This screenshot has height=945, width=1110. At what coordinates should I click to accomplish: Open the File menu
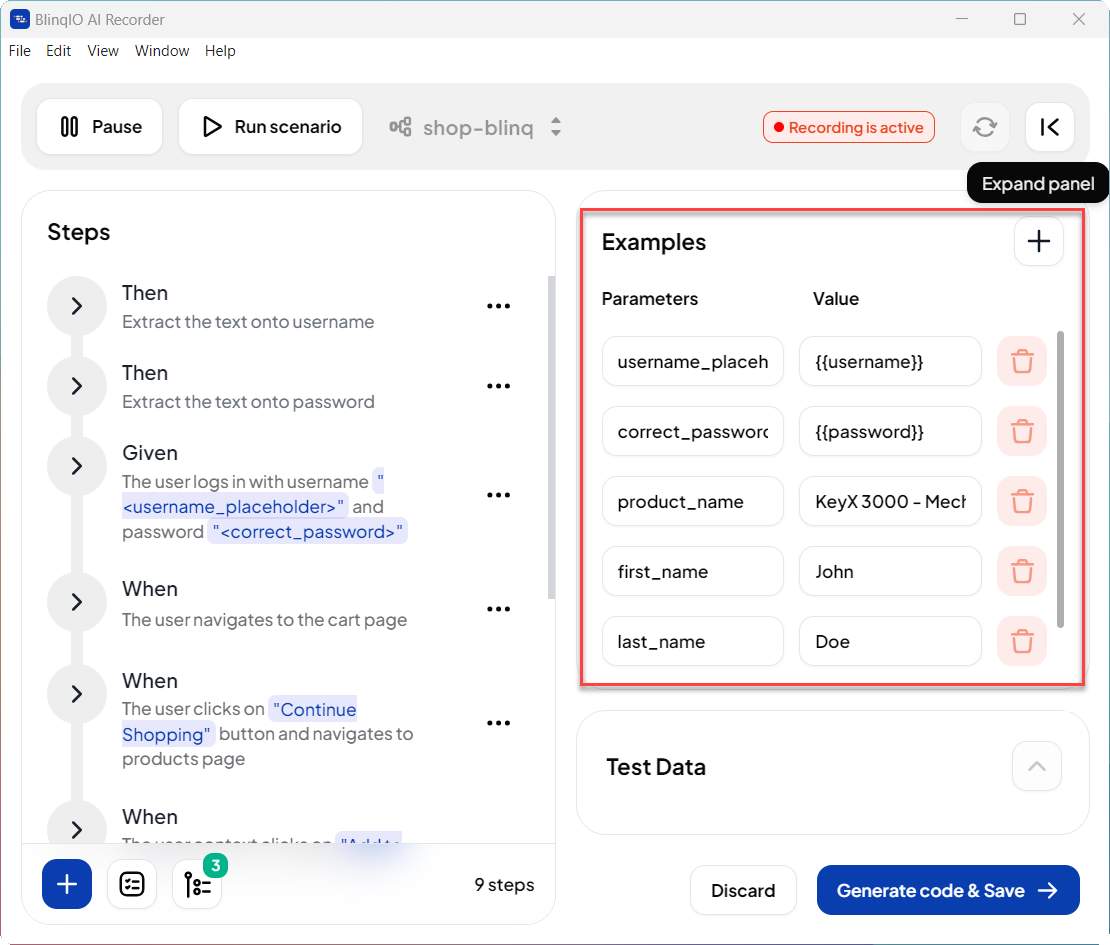tap(20, 51)
